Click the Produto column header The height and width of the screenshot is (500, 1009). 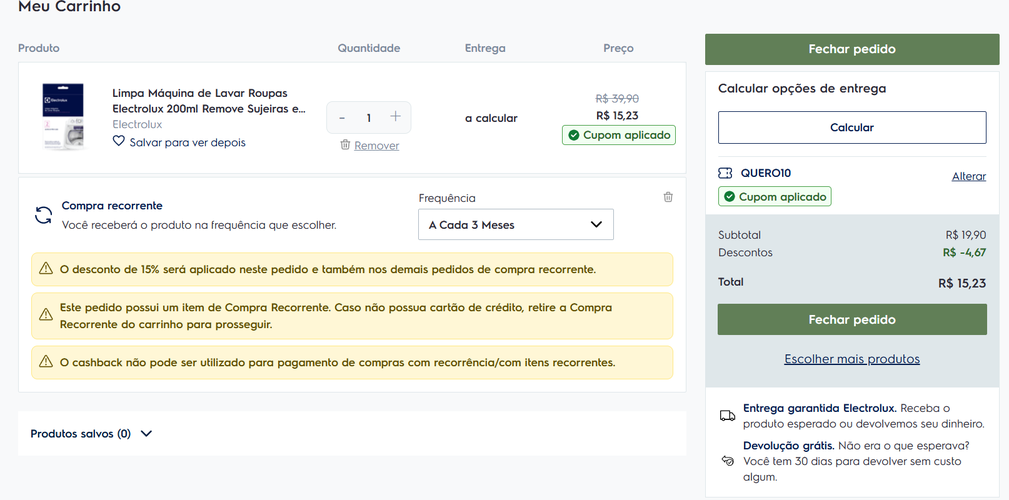[39, 48]
